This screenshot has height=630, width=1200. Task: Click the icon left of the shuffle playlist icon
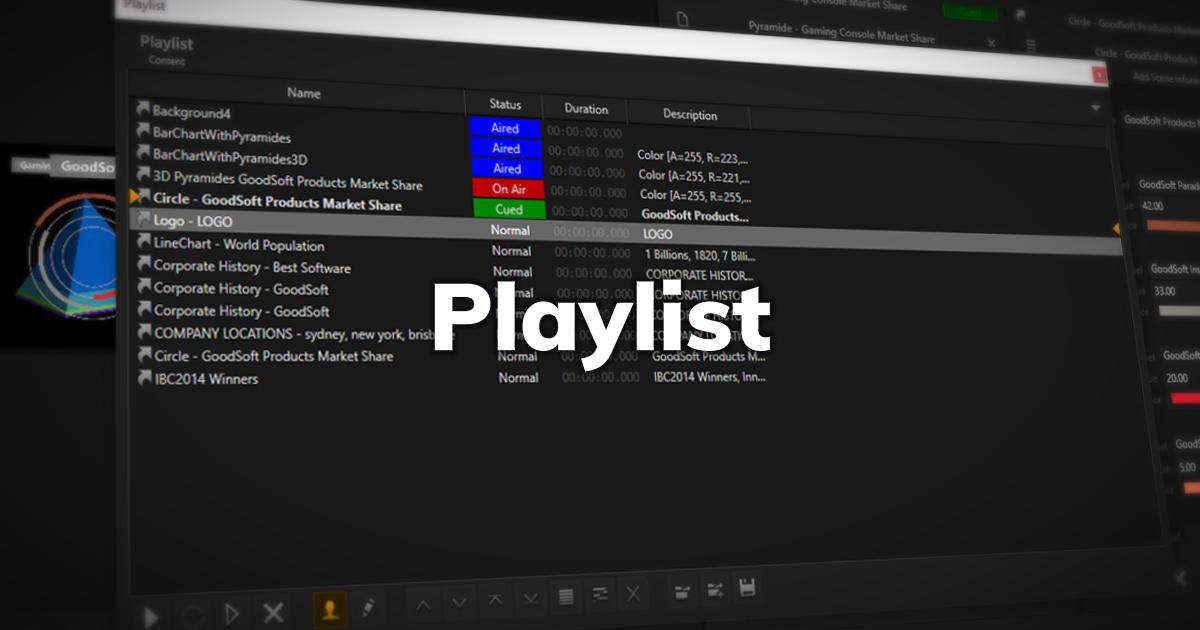pos(682,591)
